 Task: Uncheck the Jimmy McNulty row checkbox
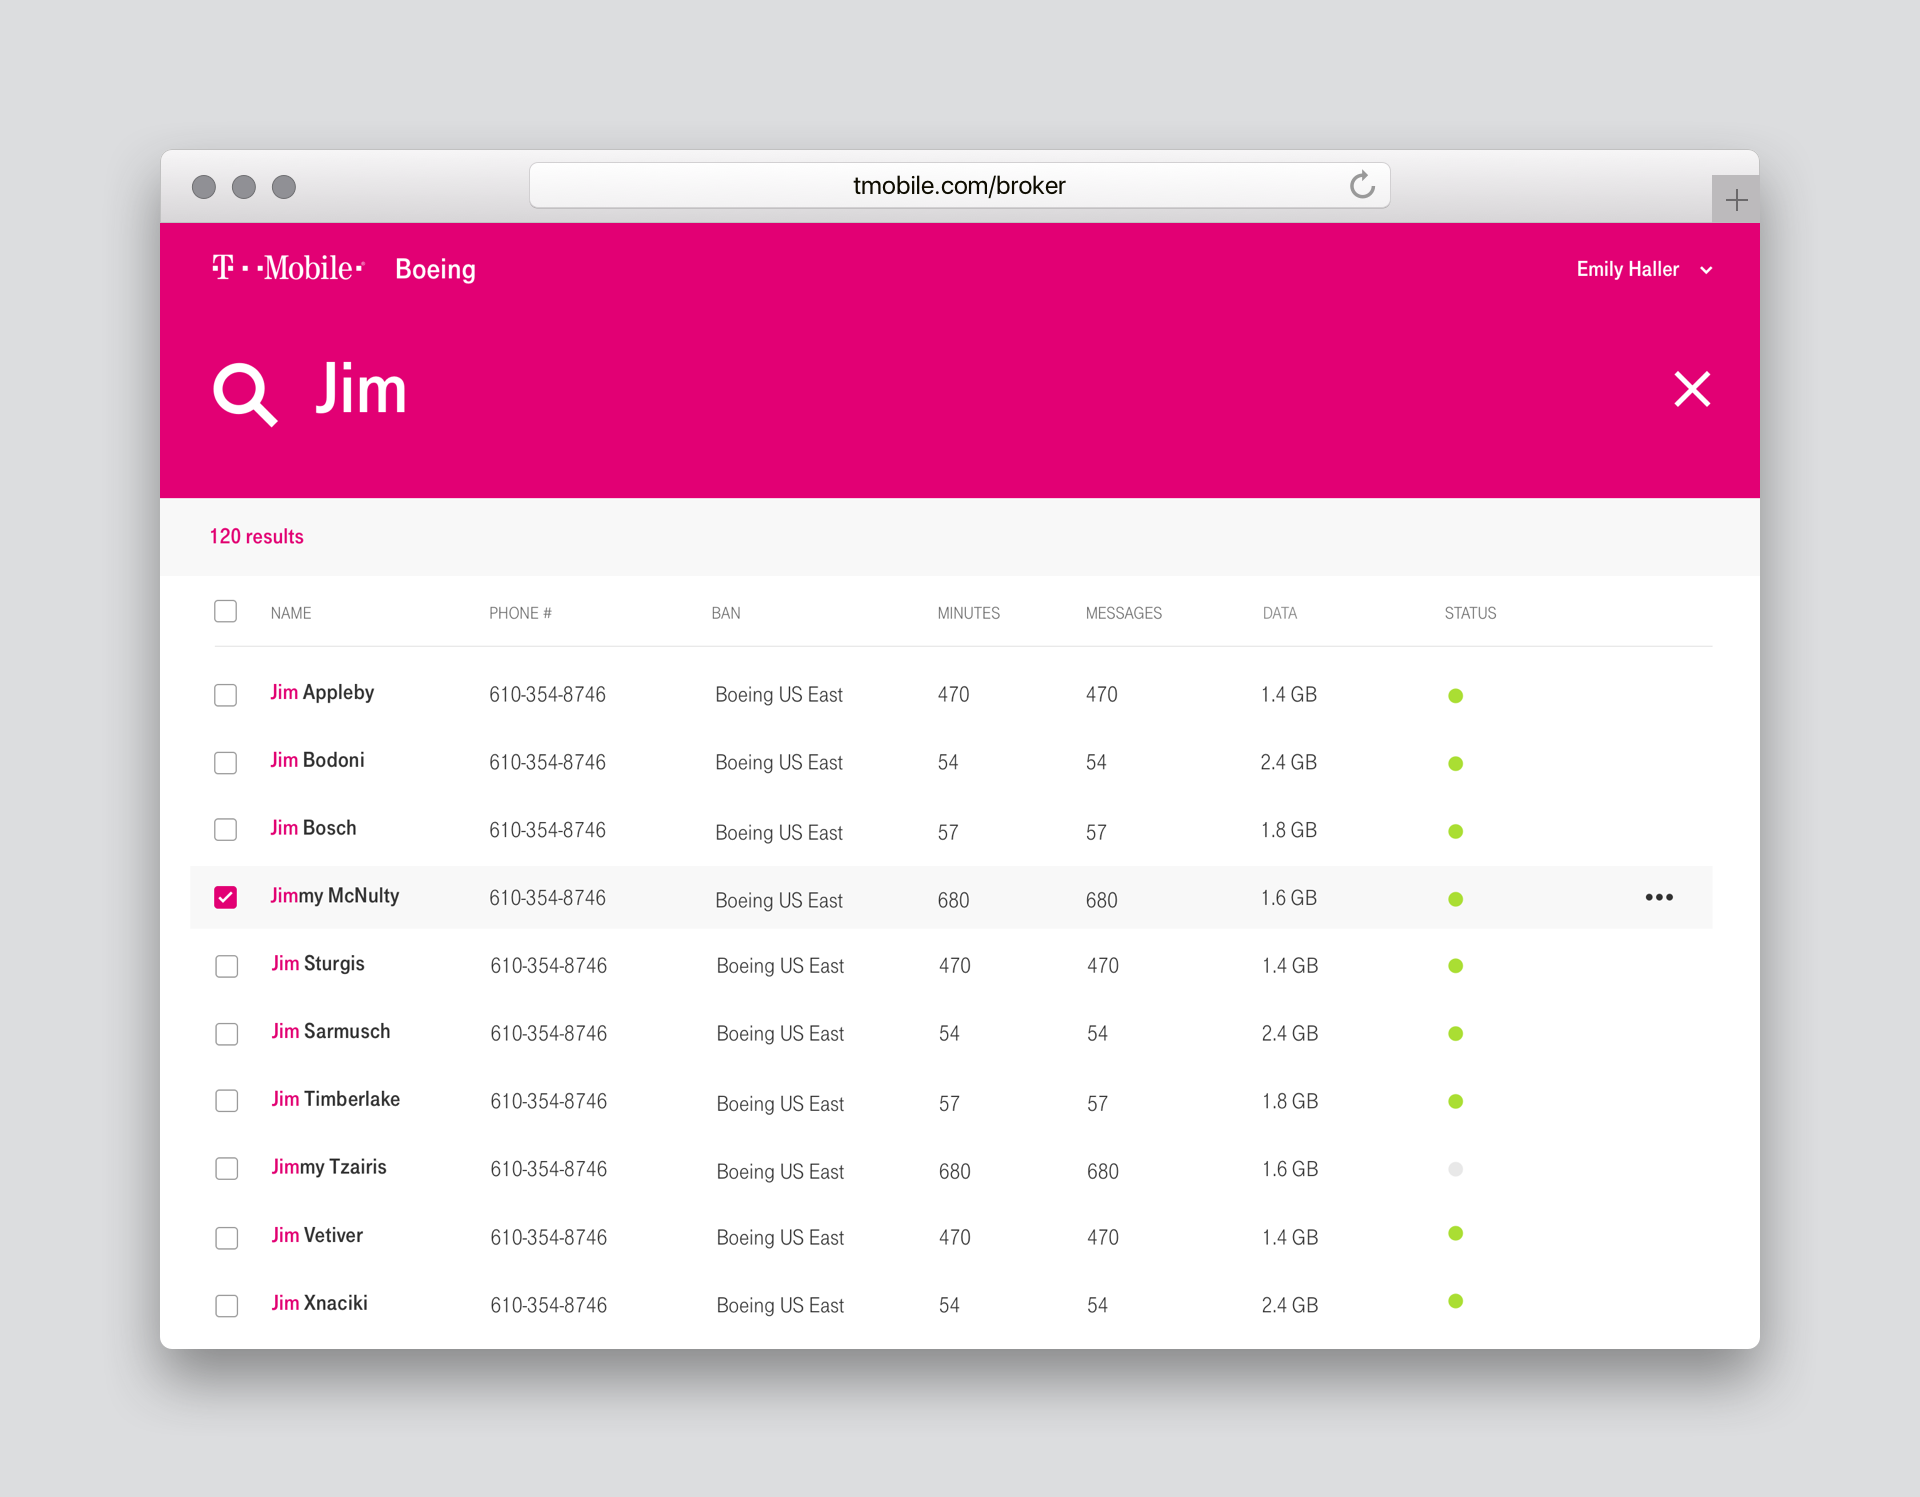(x=226, y=897)
